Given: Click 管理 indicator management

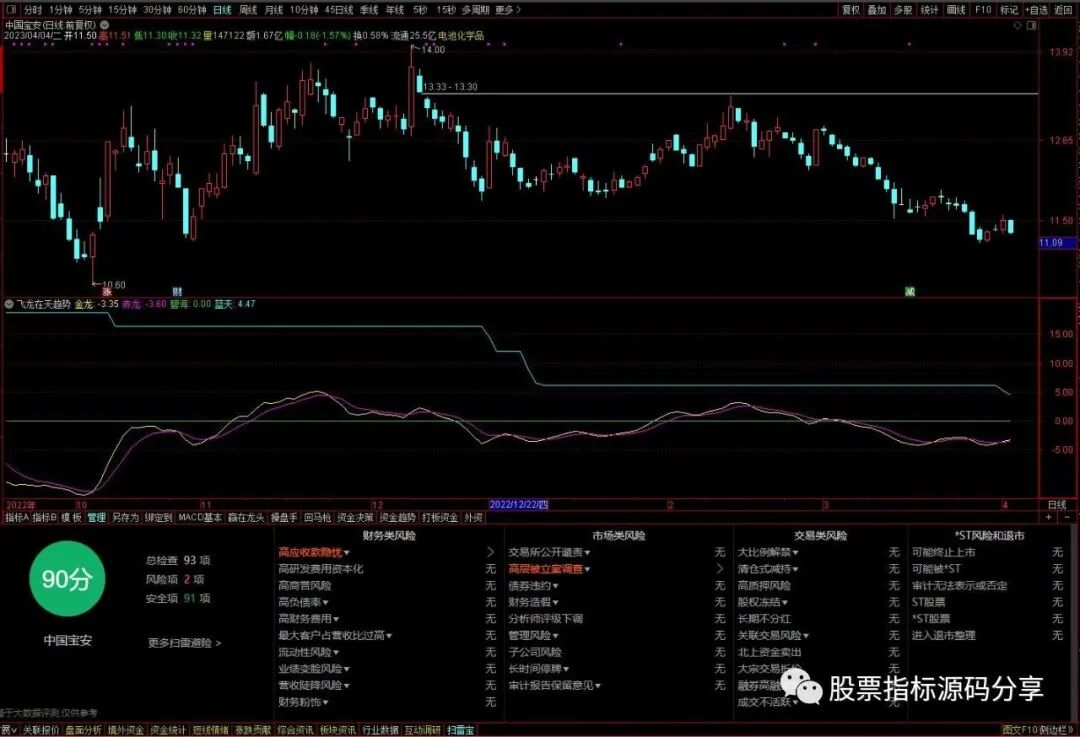Looking at the screenshot, I should 96,517.
